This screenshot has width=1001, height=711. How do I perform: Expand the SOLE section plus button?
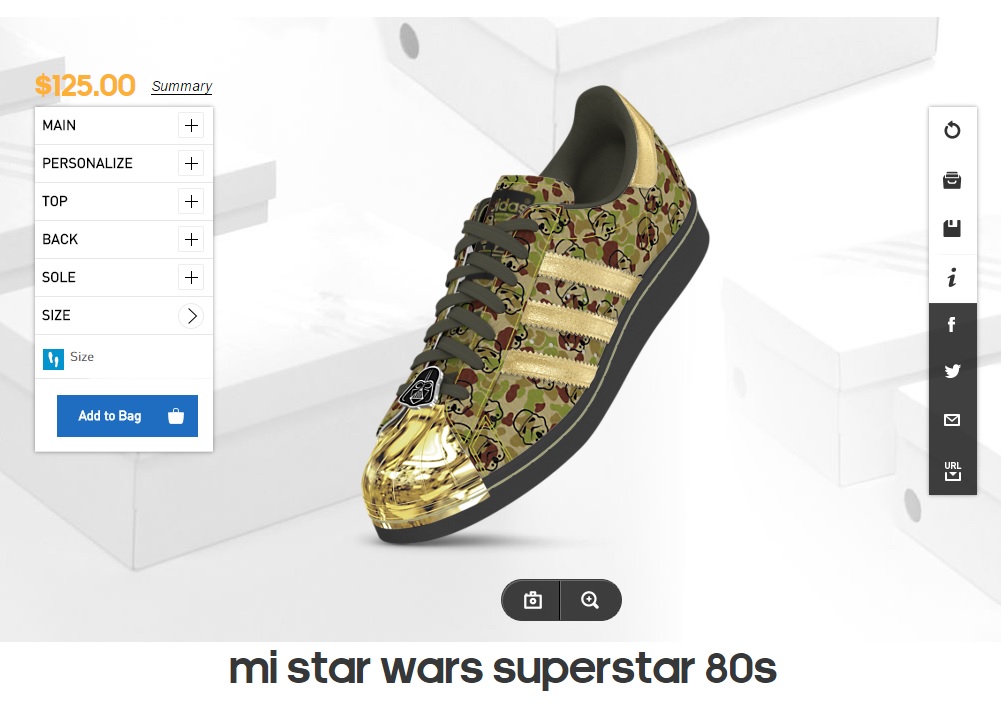[191, 277]
